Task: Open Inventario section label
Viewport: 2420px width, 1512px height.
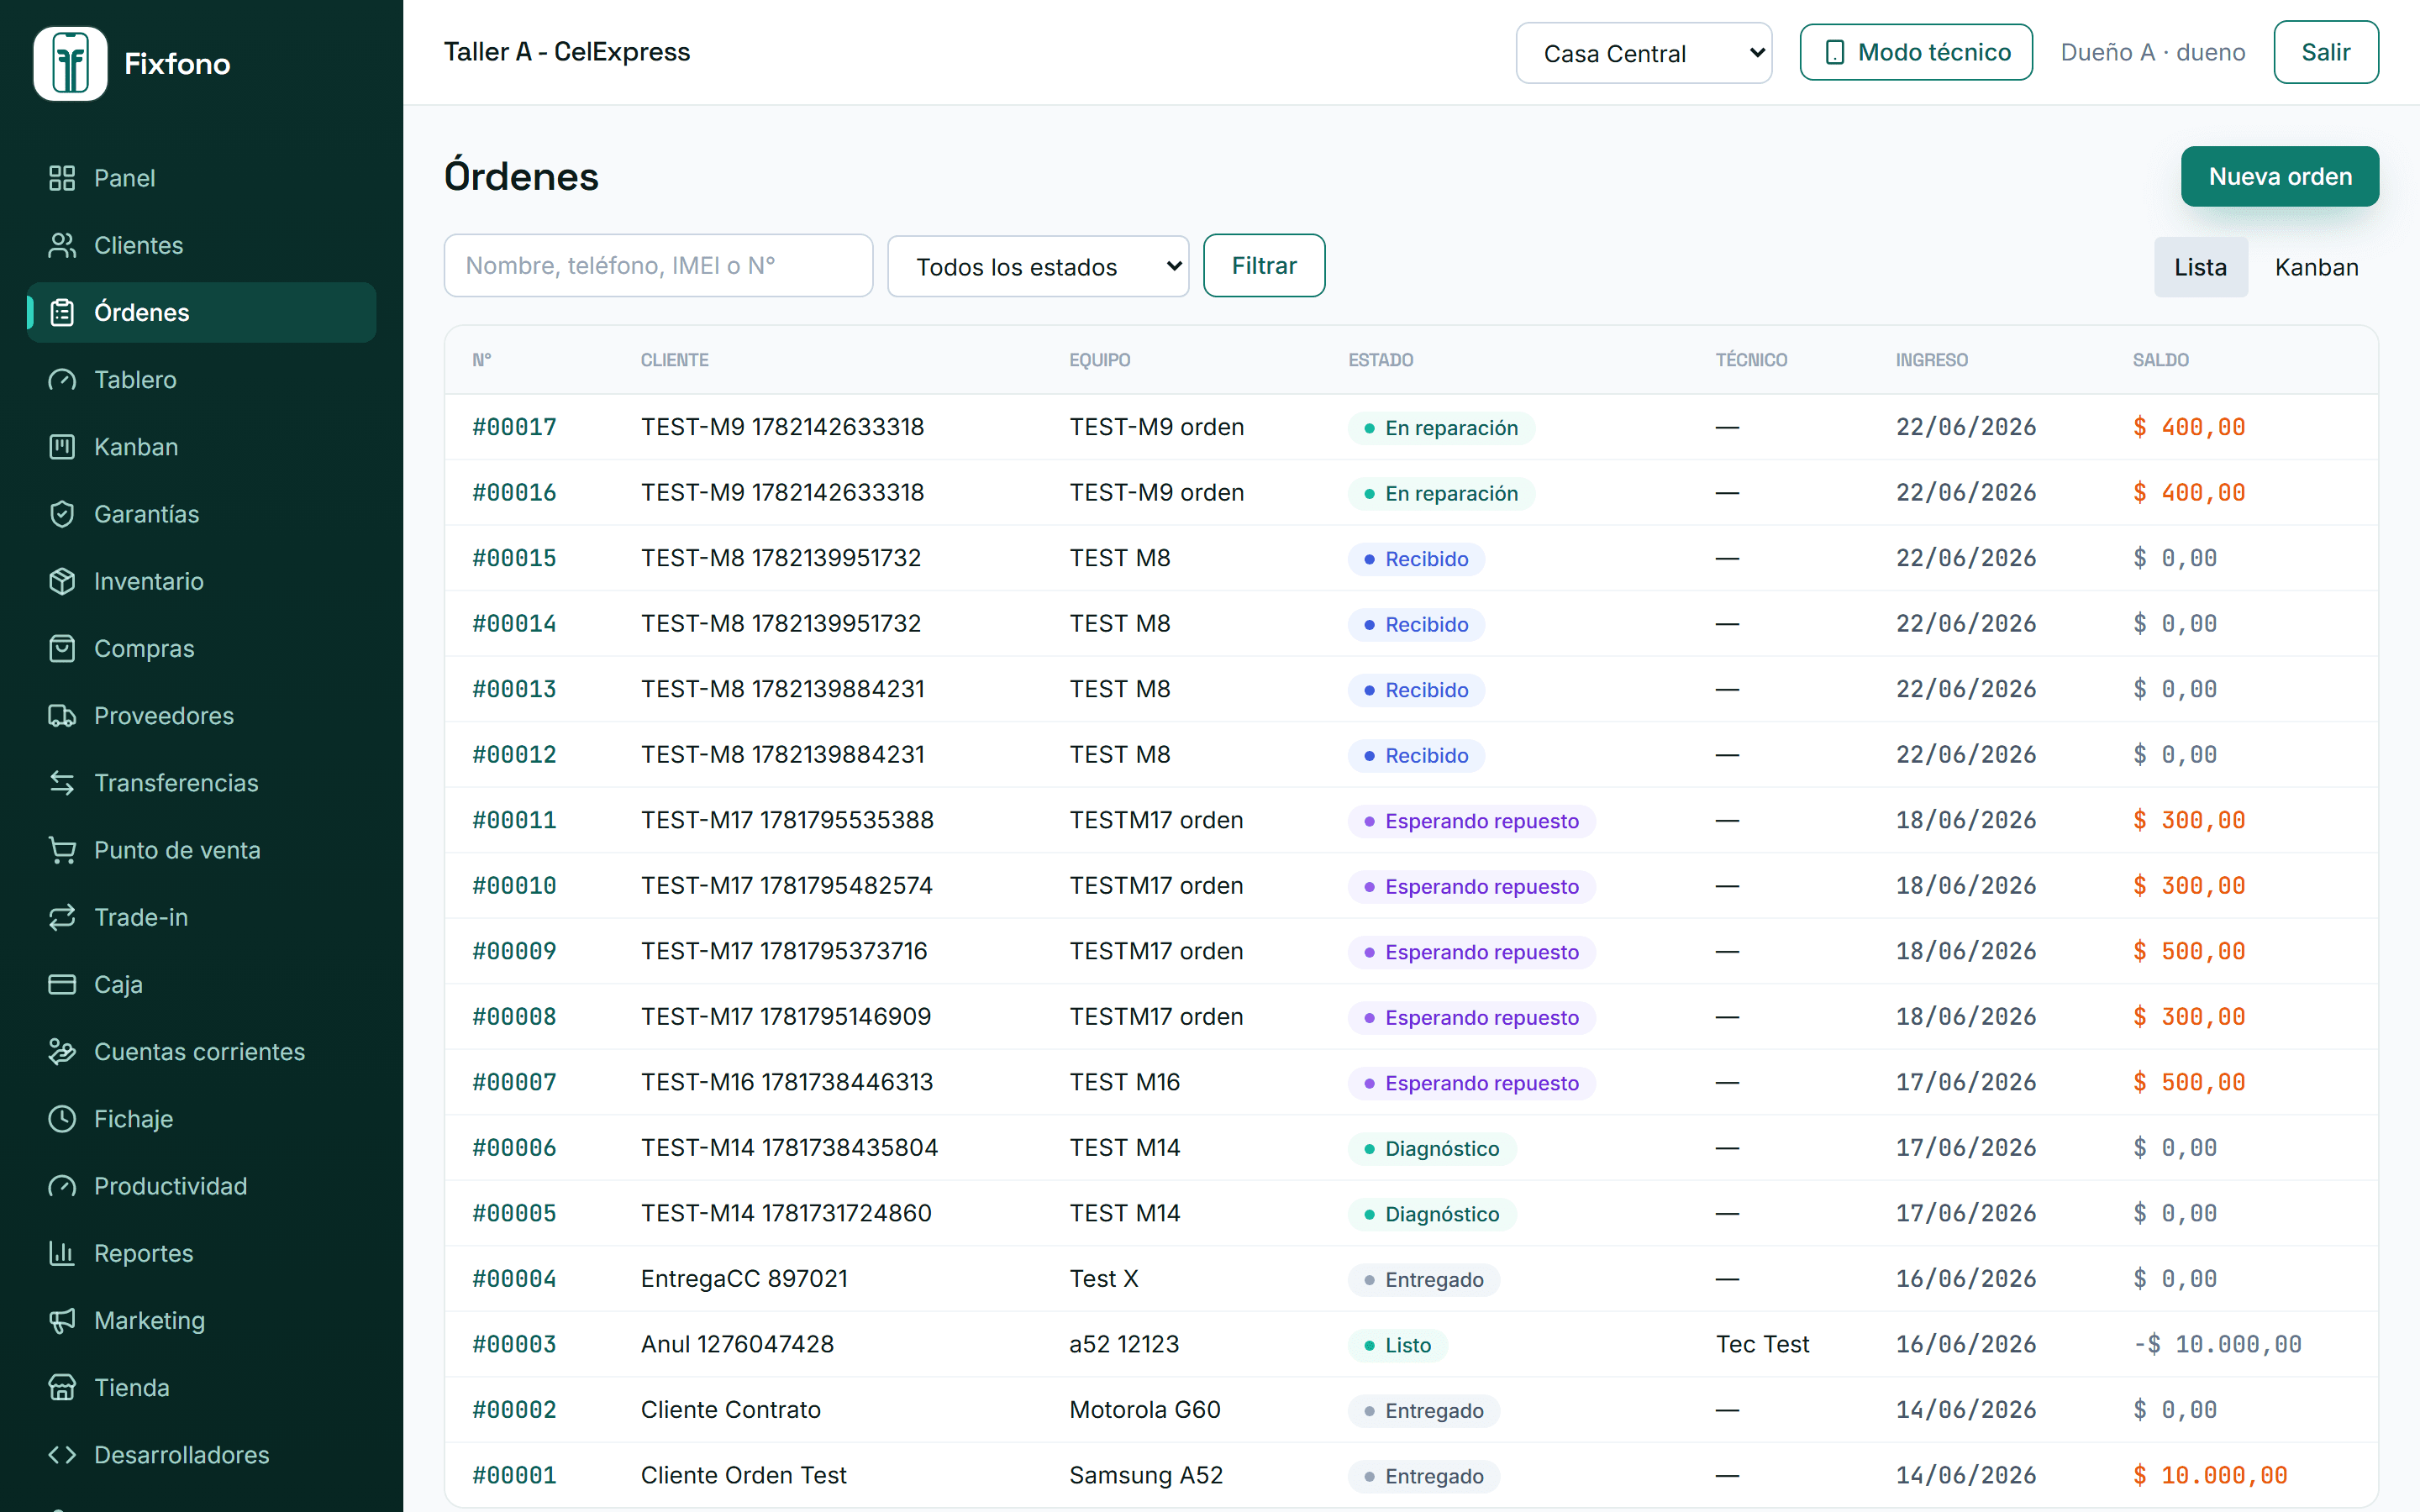Action: [149, 581]
